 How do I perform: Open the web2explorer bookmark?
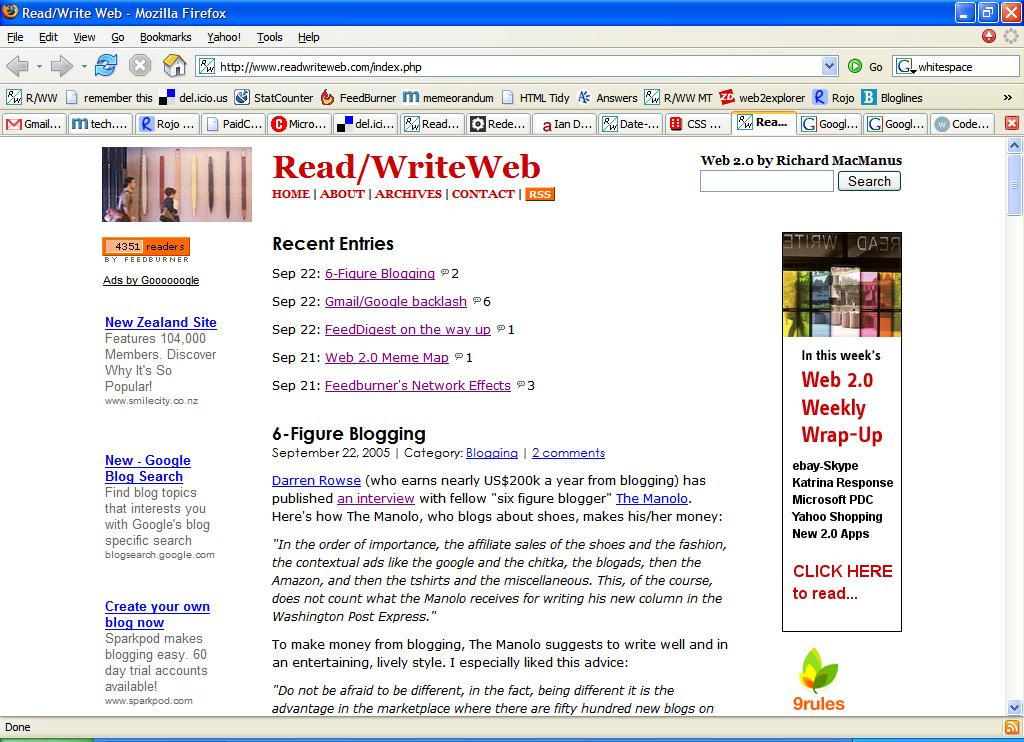click(x=762, y=97)
